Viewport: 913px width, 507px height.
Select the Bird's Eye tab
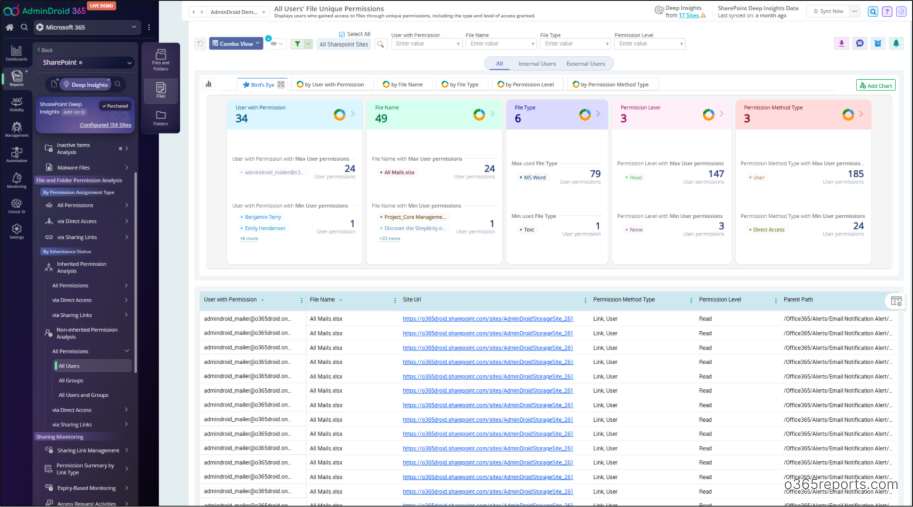263,84
